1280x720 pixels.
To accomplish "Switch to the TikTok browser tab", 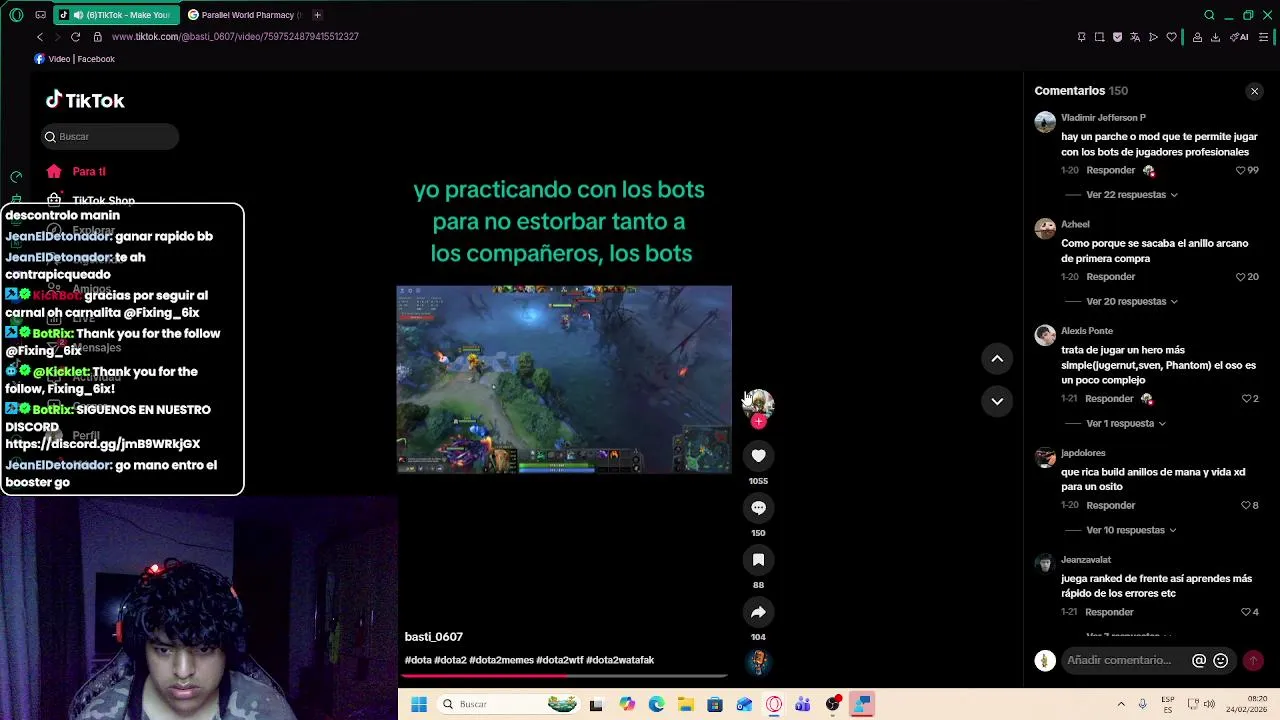I will [x=114, y=15].
